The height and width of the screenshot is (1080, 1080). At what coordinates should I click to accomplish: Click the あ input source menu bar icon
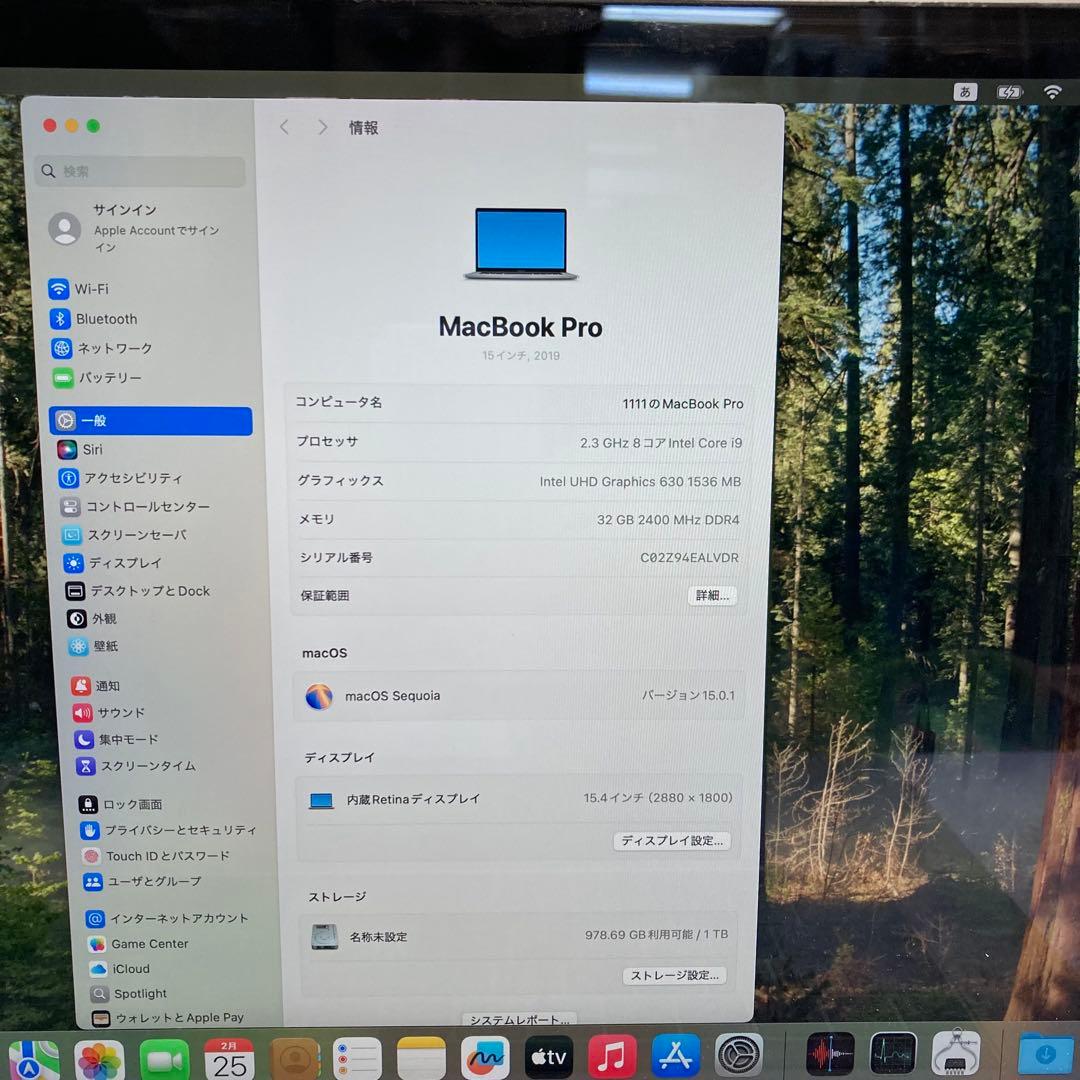965,92
